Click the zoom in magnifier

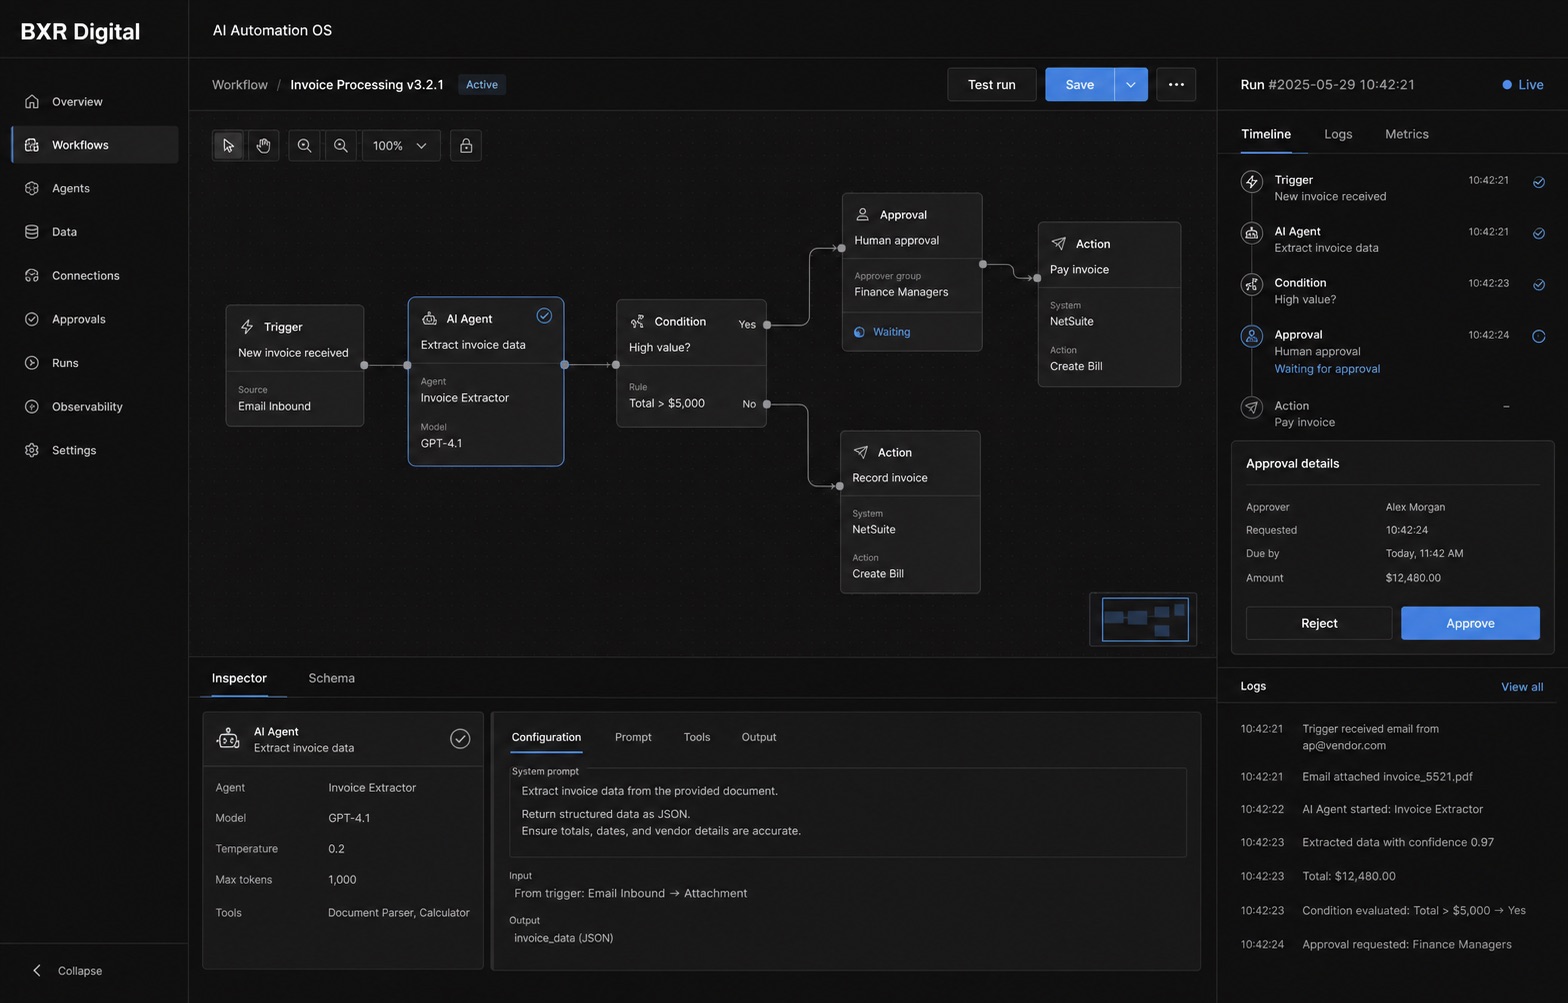pyautogui.click(x=305, y=146)
